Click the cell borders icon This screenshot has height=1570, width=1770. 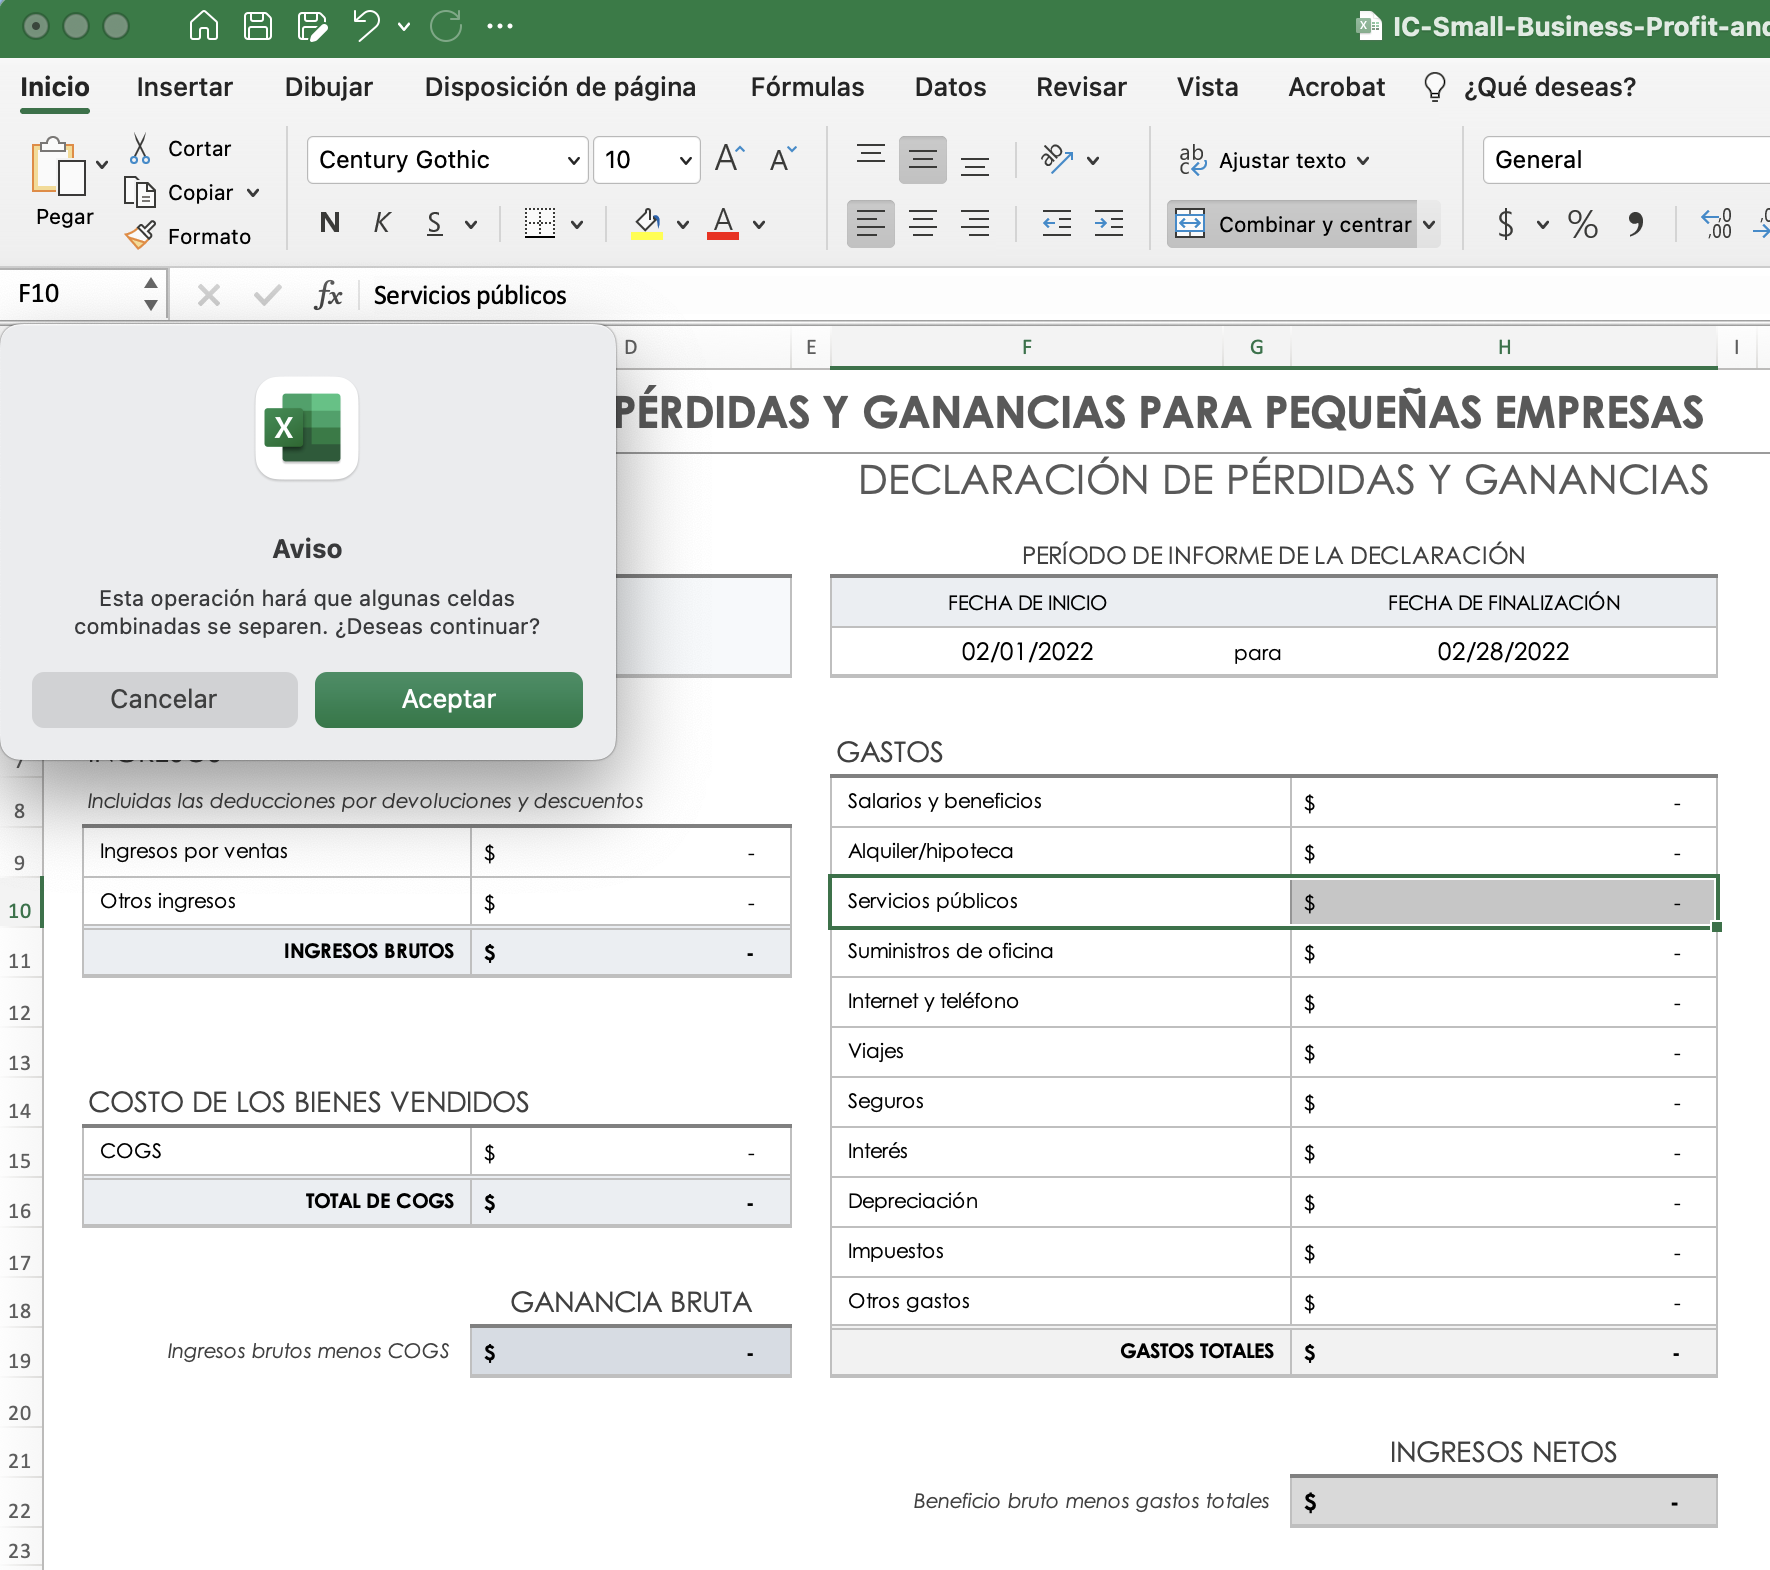coord(540,223)
